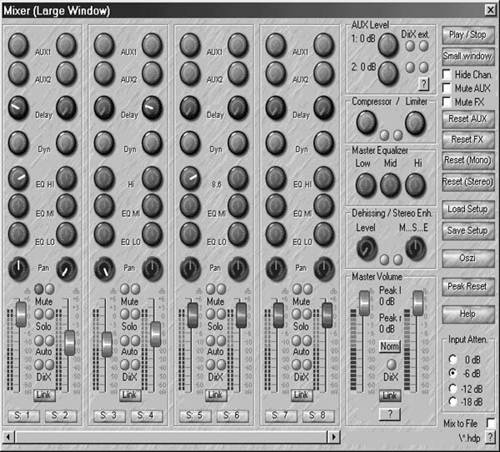This screenshot has height=452, width=500.
Task: Open the Oszi display
Action: pos(468,258)
